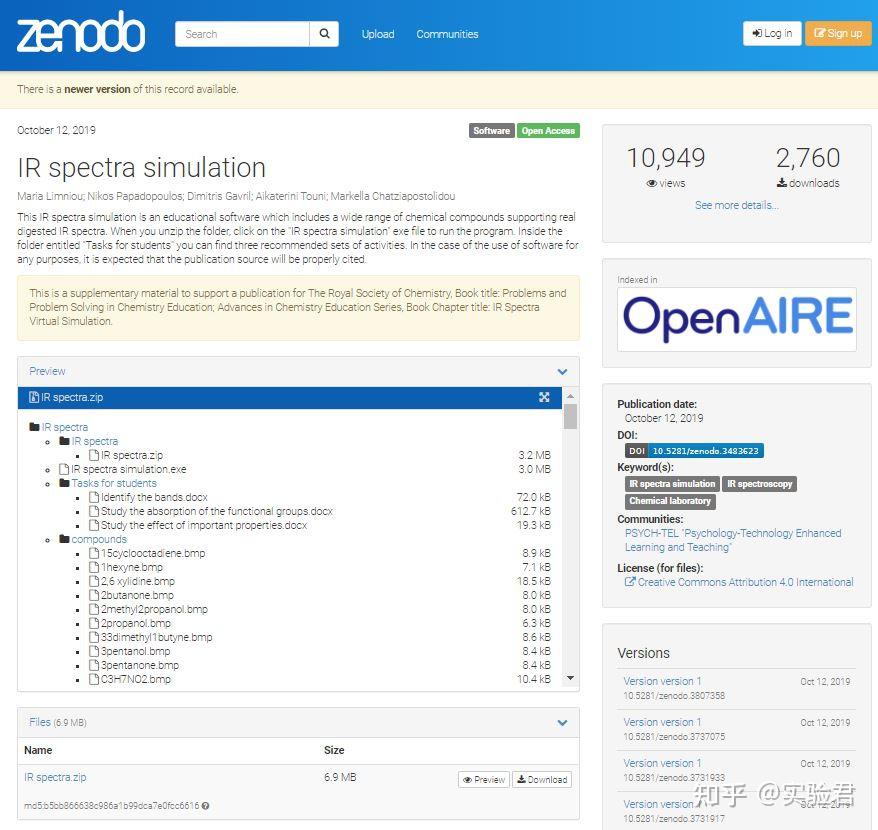Select Identify the bands.docx

[x=154, y=497]
